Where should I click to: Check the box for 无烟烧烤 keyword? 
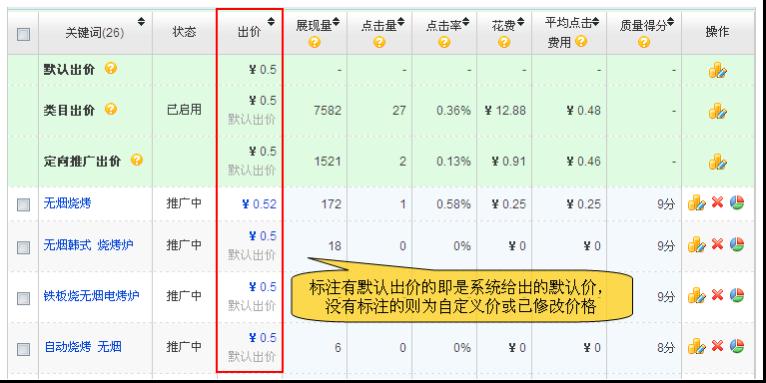(23, 205)
